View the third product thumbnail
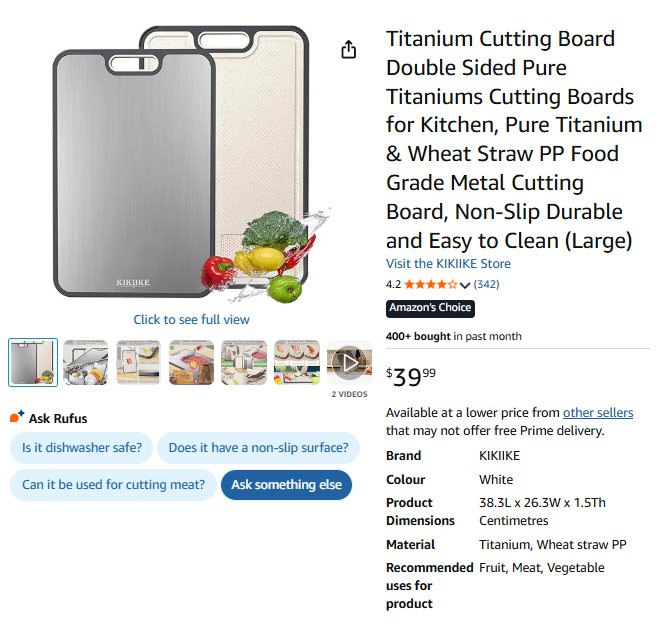The image size is (656, 627). pyautogui.click(x=138, y=362)
